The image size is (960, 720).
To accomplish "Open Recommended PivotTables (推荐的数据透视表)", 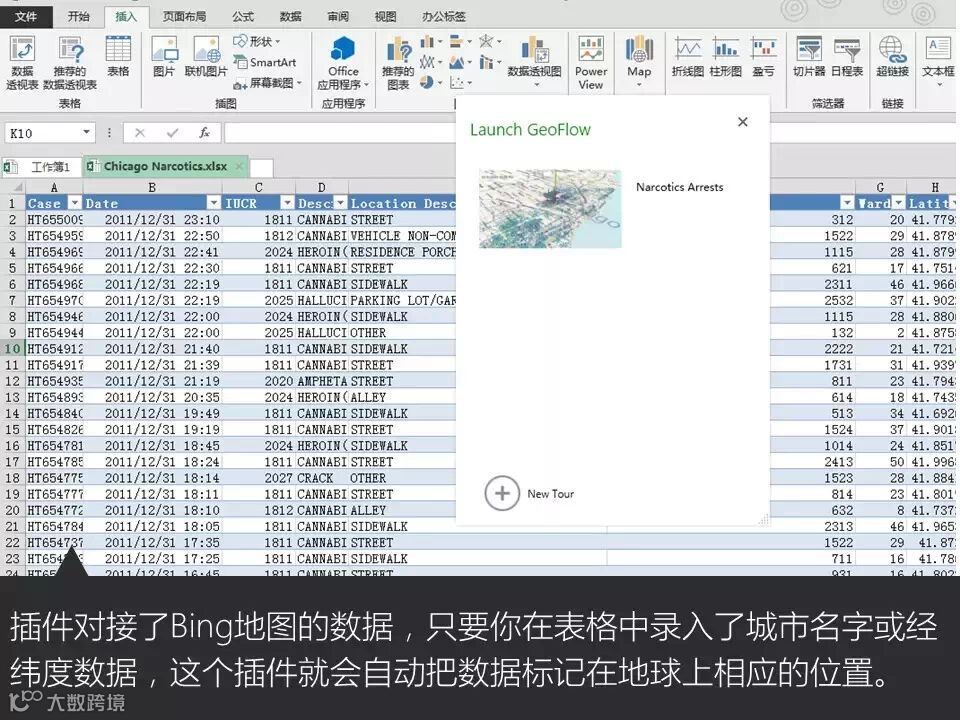I will click(x=70, y=63).
